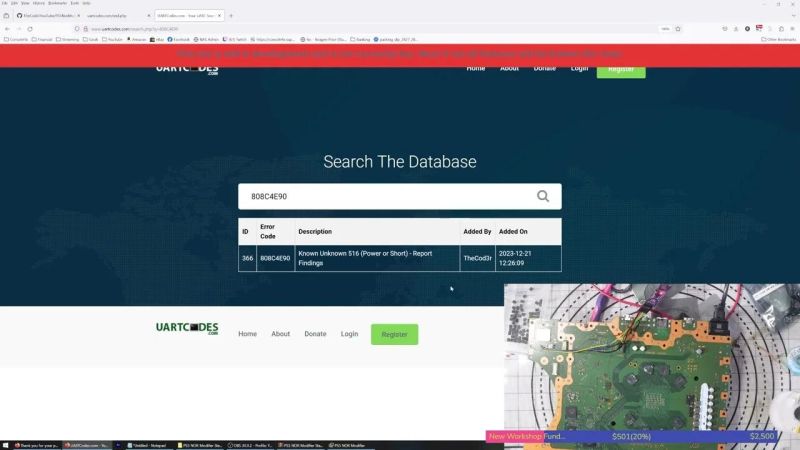Open the History menu
Viewport: 800px width, 450px height.
click(x=39, y=3)
